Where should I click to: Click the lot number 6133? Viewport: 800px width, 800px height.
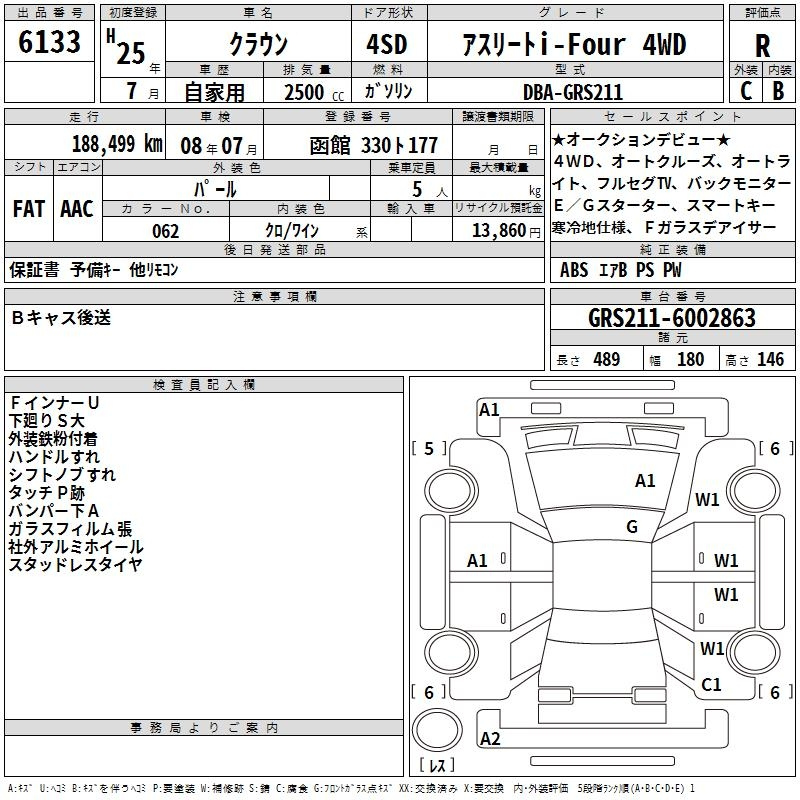point(50,43)
